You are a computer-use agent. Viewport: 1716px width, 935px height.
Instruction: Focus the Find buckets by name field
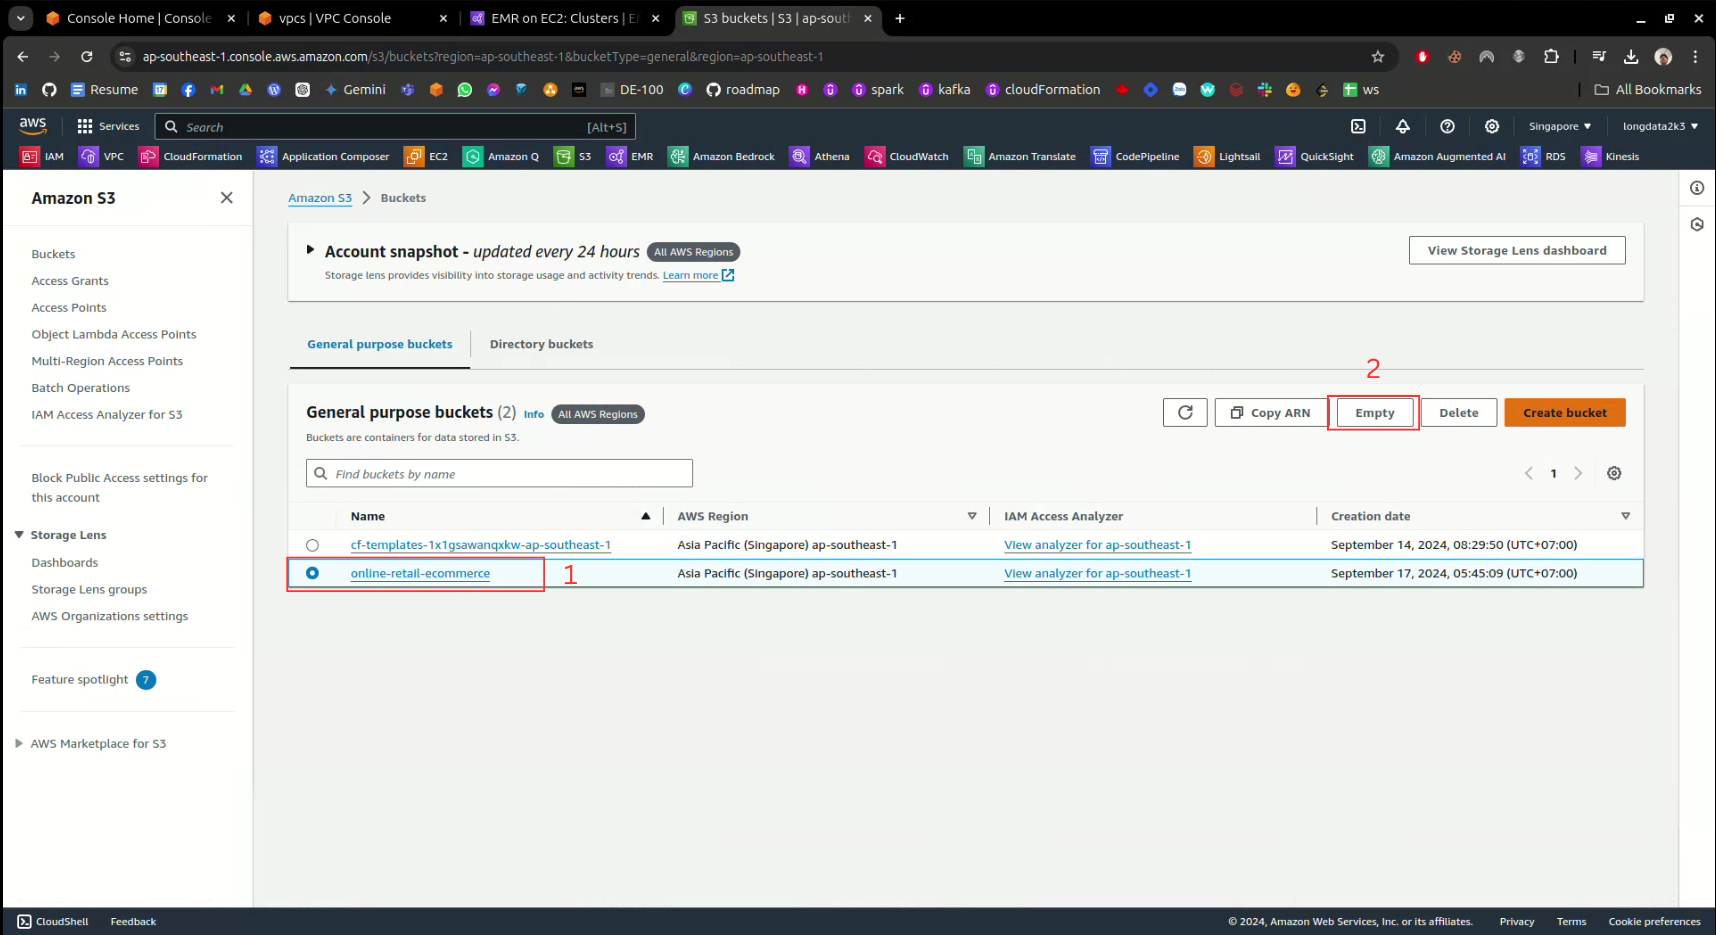(x=500, y=474)
